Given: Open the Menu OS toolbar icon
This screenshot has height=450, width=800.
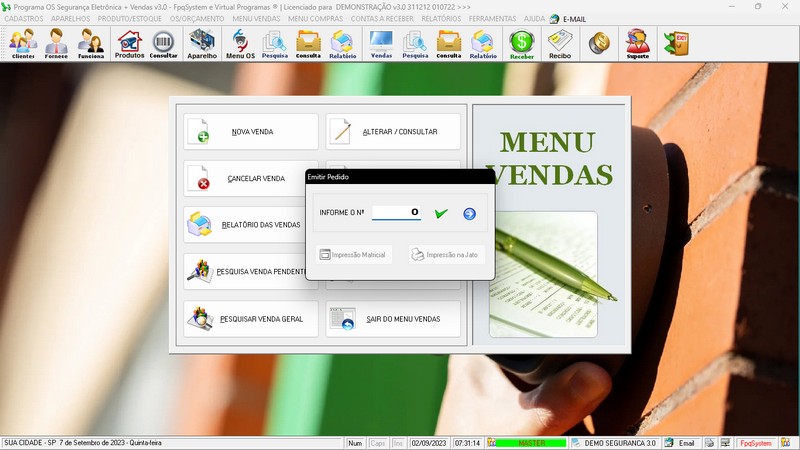Looking at the screenshot, I should click(240, 44).
